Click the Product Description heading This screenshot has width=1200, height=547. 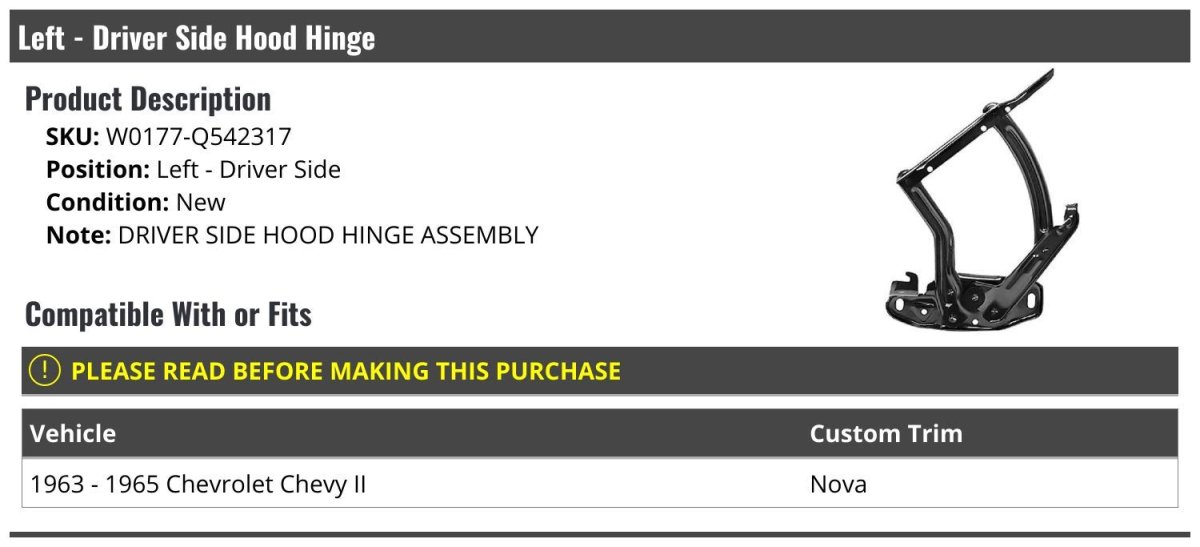click(147, 99)
